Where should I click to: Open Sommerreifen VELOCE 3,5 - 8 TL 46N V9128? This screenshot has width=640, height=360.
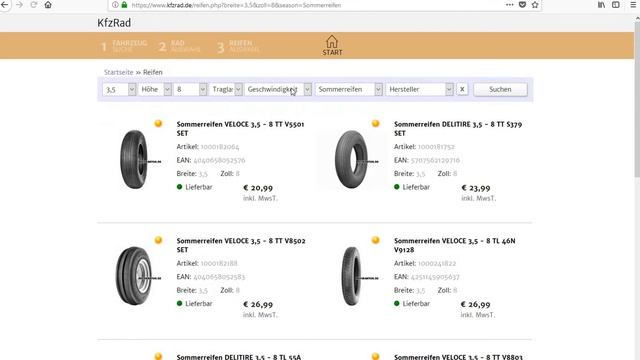pyautogui.click(x=455, y=245)
